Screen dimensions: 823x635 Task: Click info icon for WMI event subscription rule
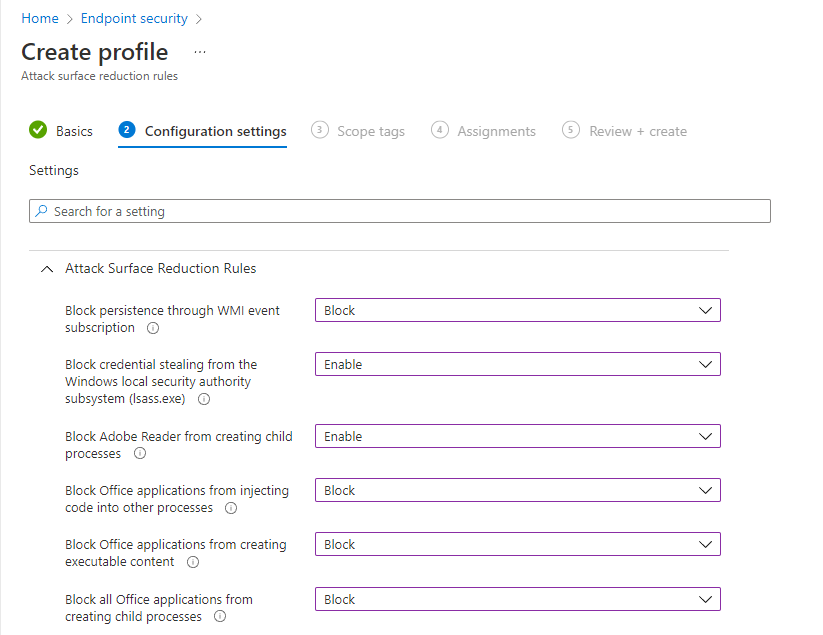153,328
